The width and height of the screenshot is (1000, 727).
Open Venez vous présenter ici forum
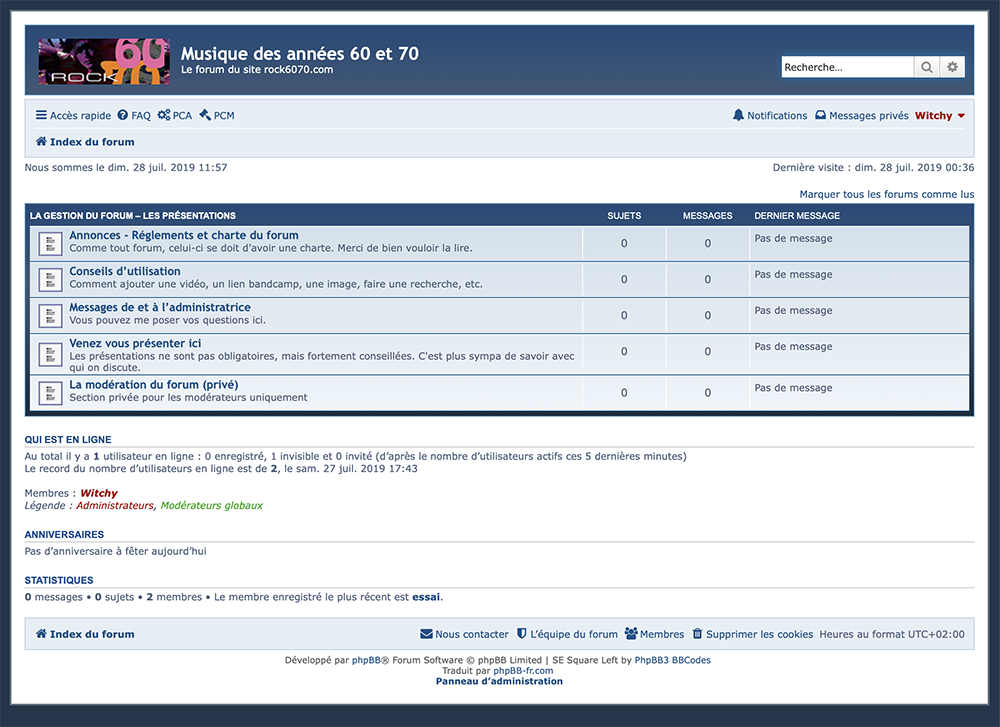[x=135, y=343]
